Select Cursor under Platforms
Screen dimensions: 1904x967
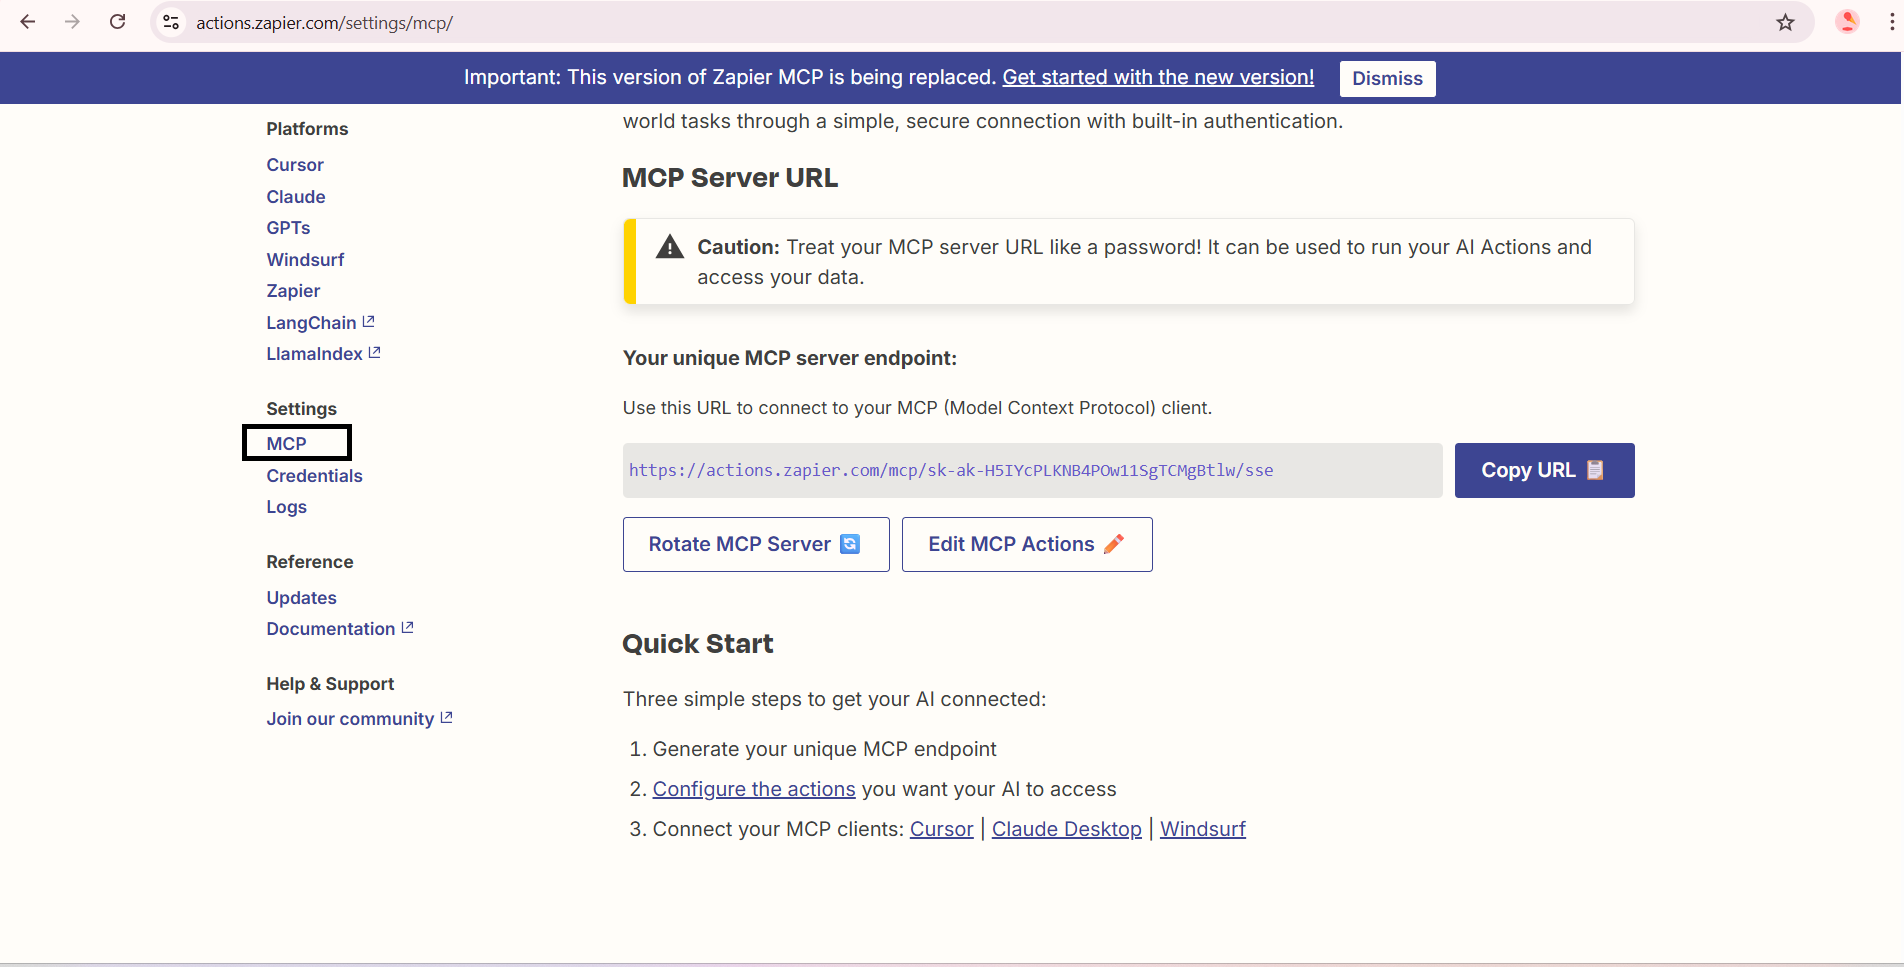click(x=295, y=165)
